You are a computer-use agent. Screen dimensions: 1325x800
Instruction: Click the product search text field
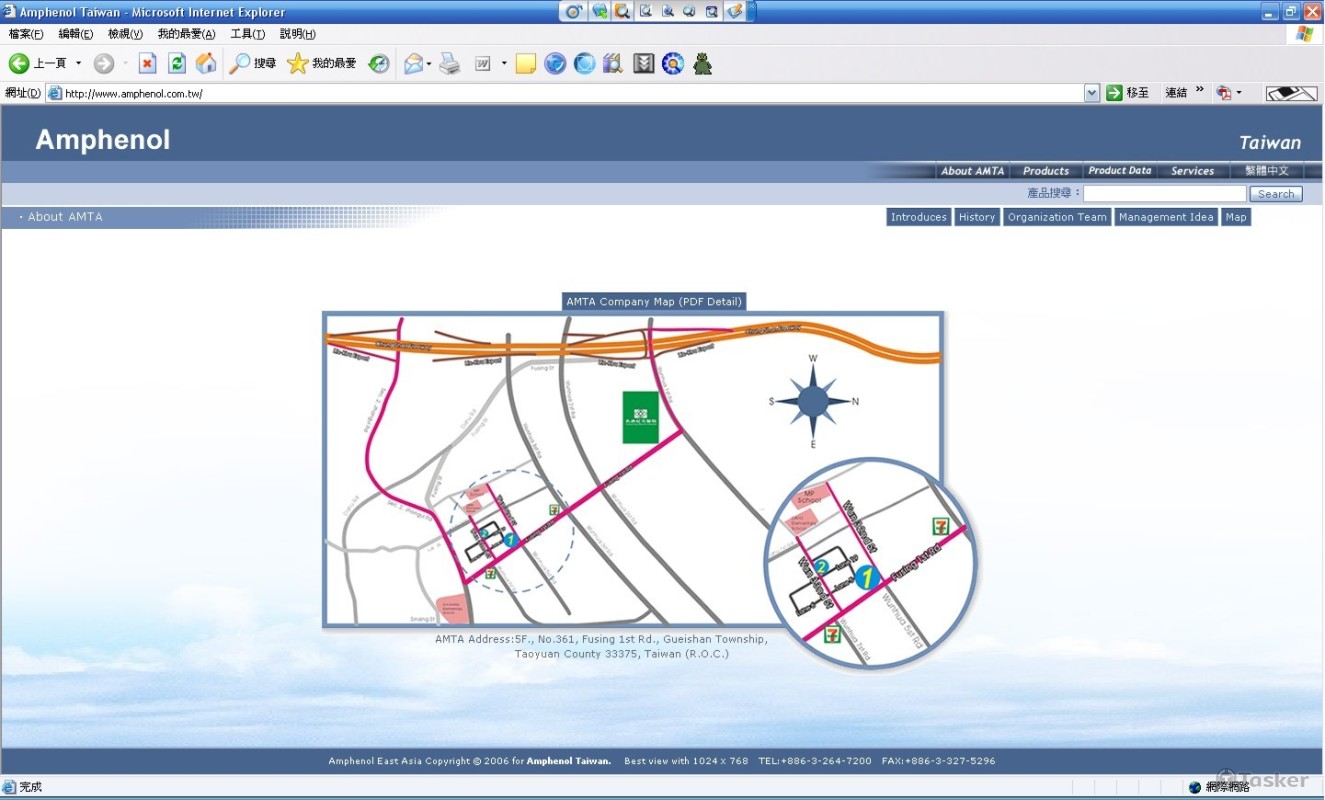[x=1165, y=194]
